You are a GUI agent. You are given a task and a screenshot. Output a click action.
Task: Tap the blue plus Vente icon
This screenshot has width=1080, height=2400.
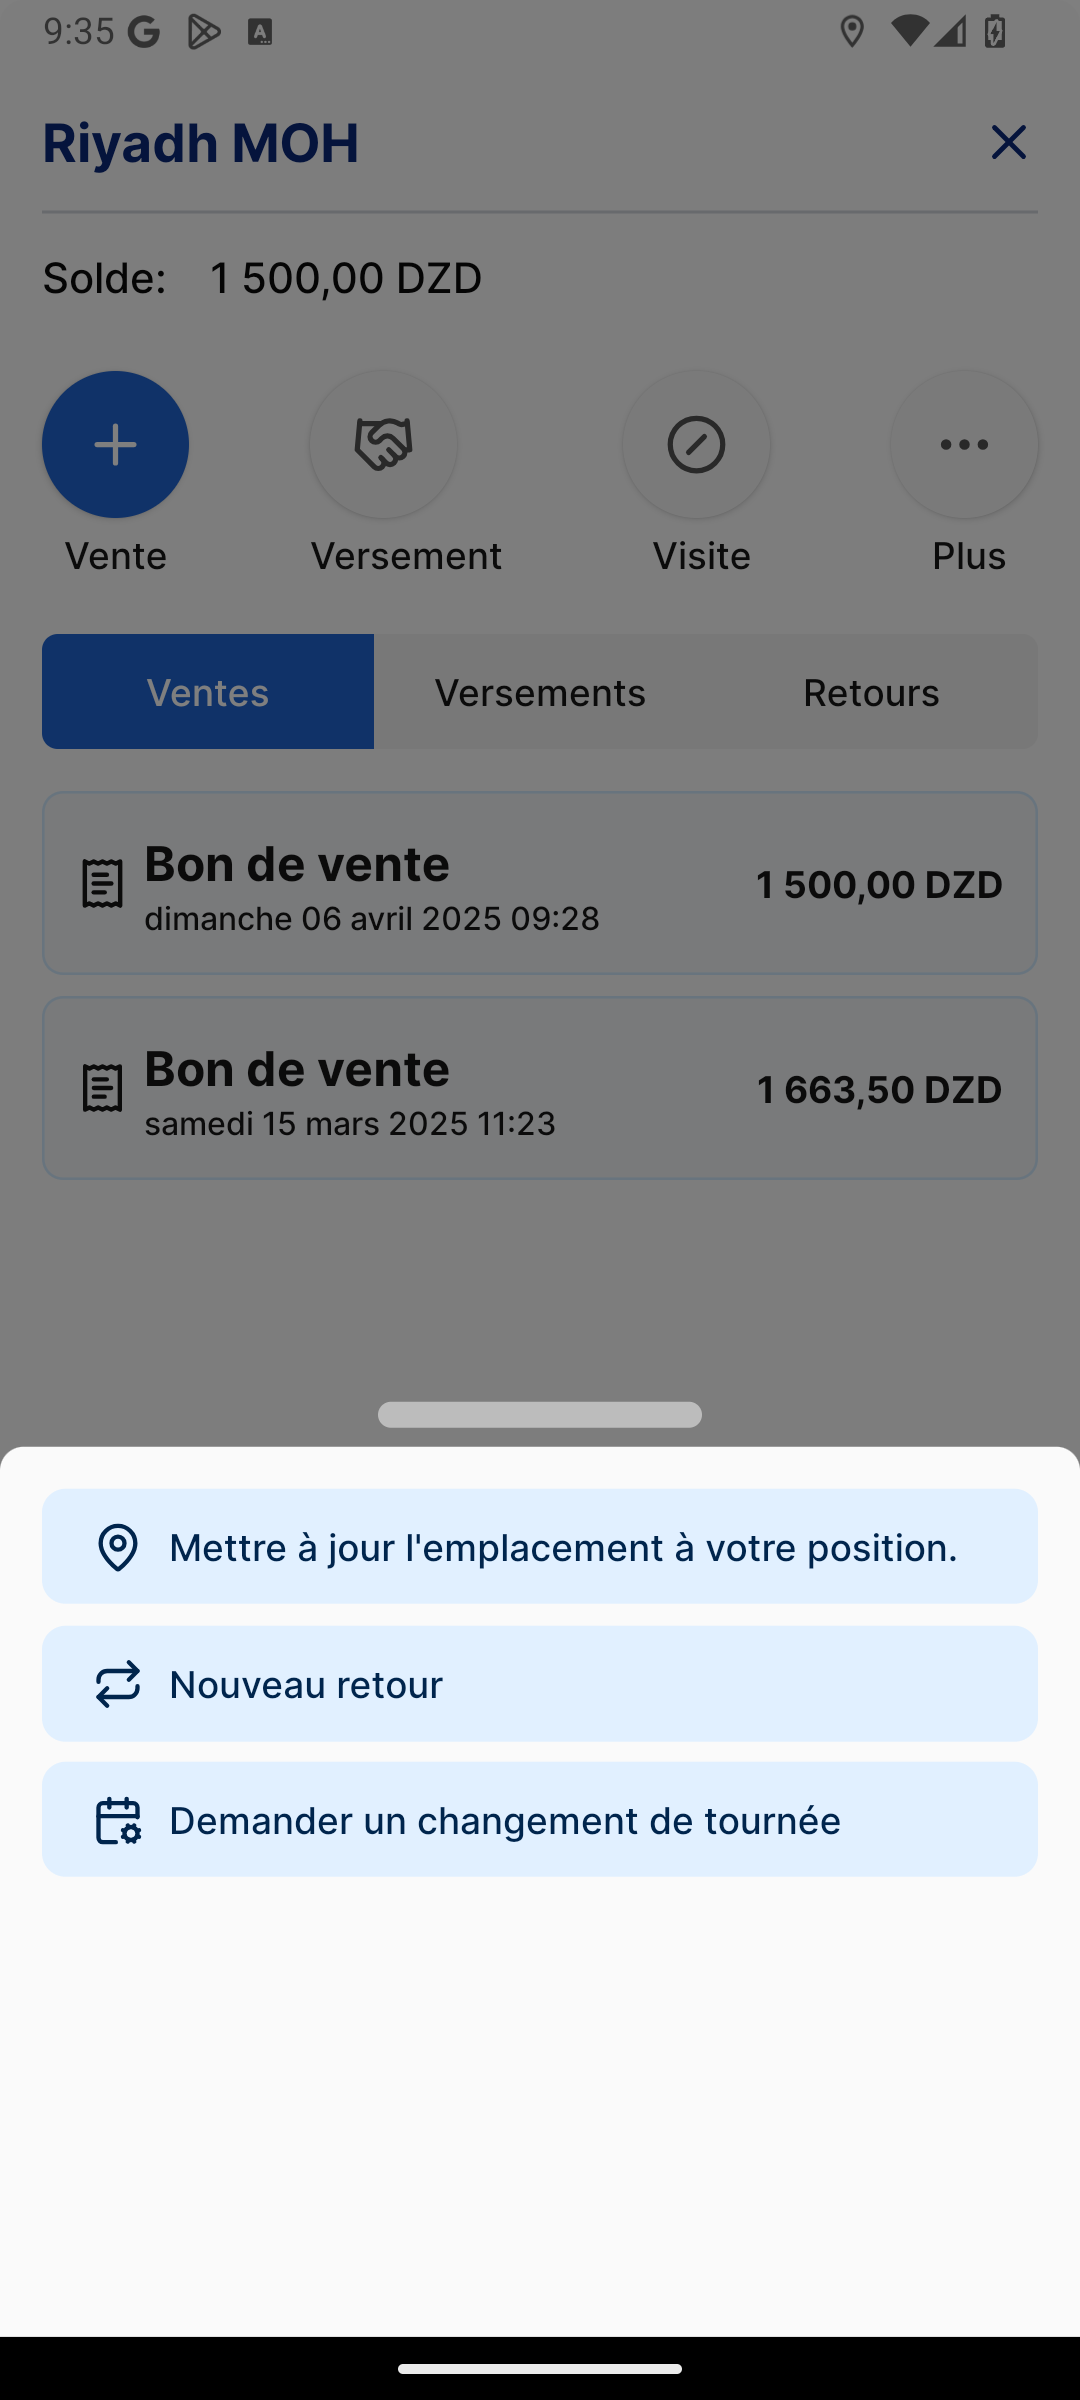click(115, 445)
